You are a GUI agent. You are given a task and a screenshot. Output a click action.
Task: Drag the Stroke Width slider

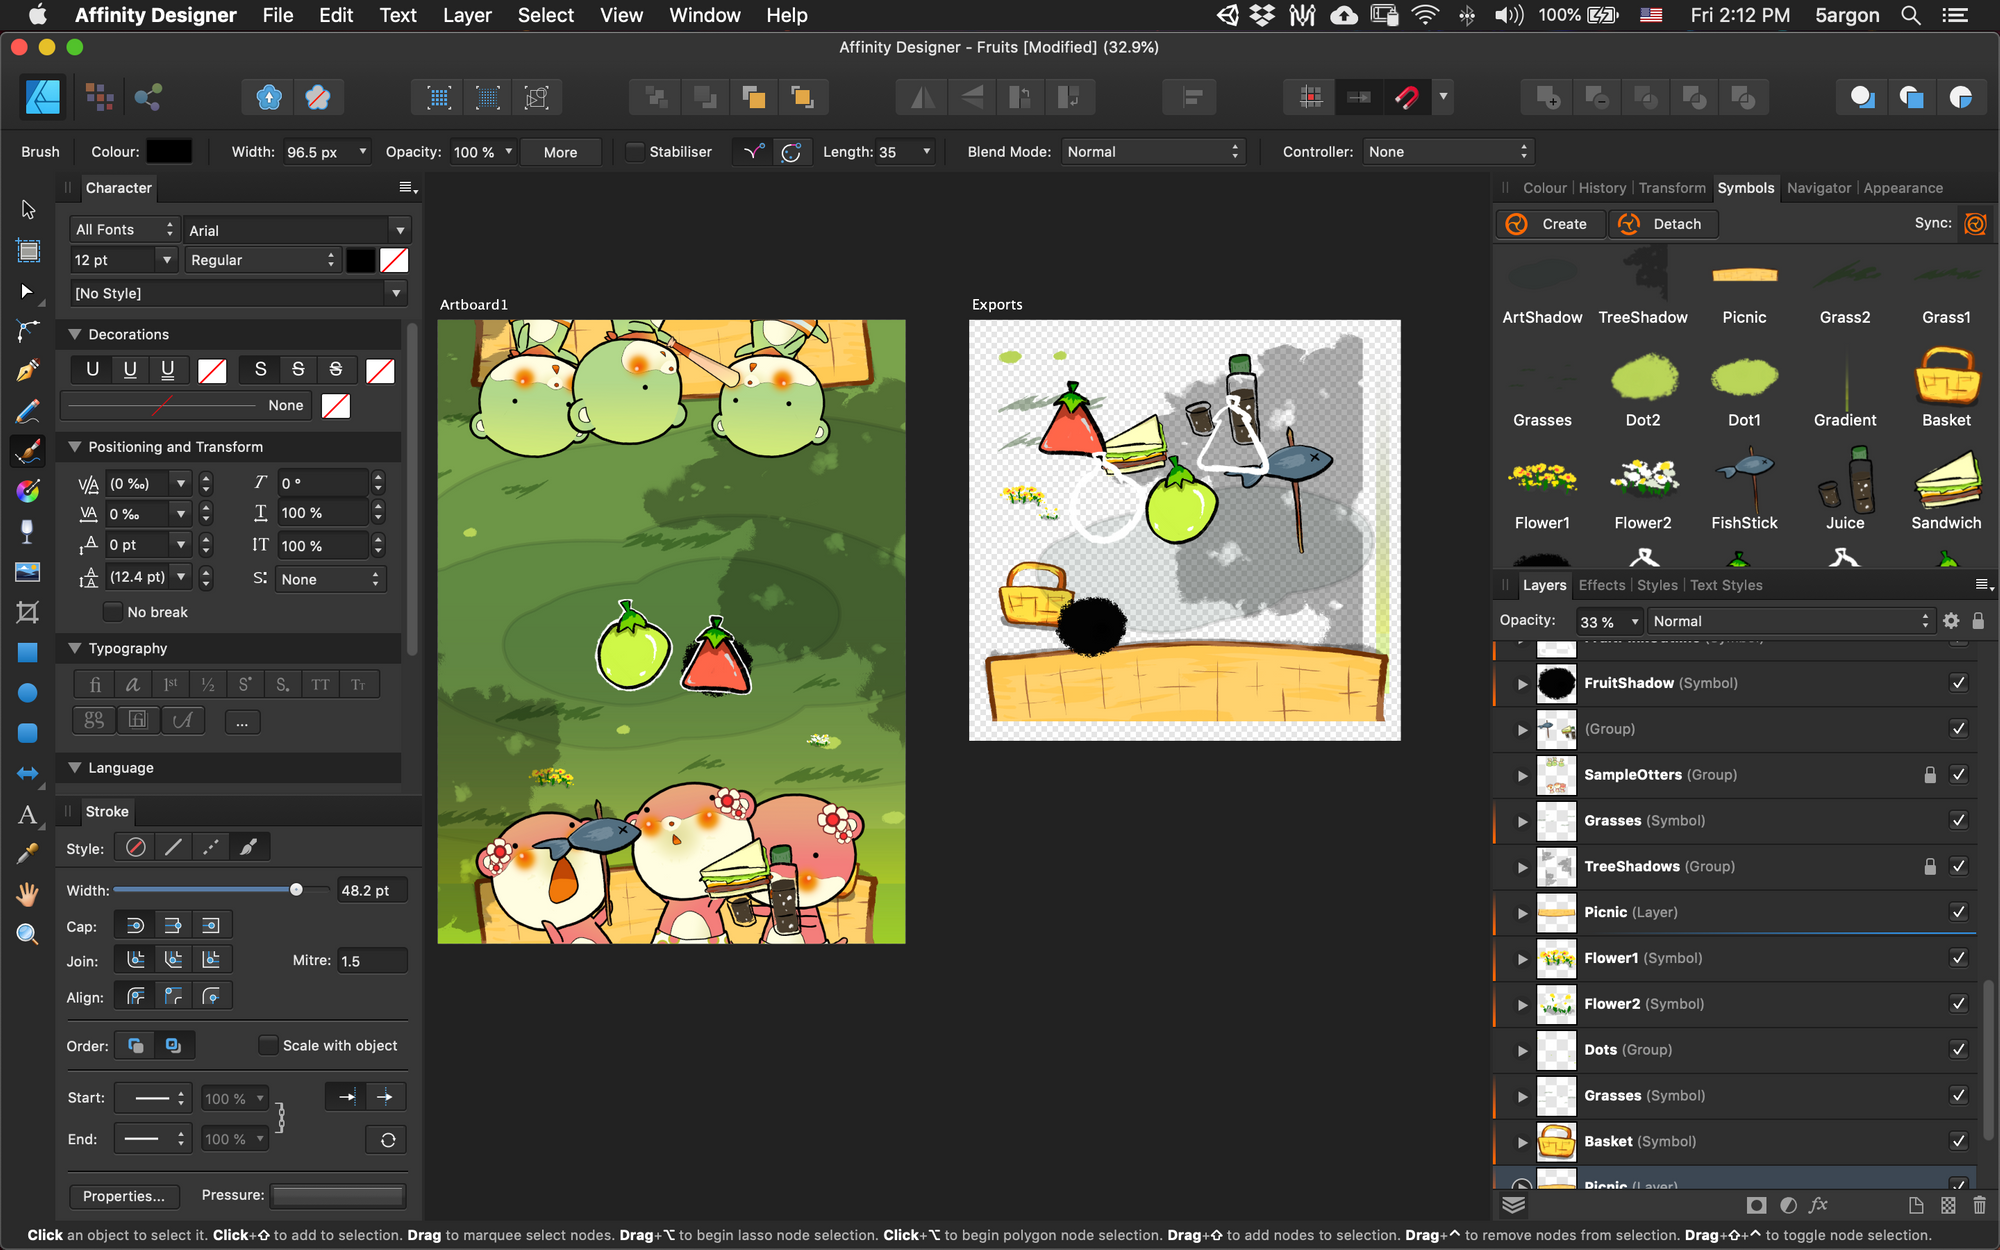(x=297, y=889)
